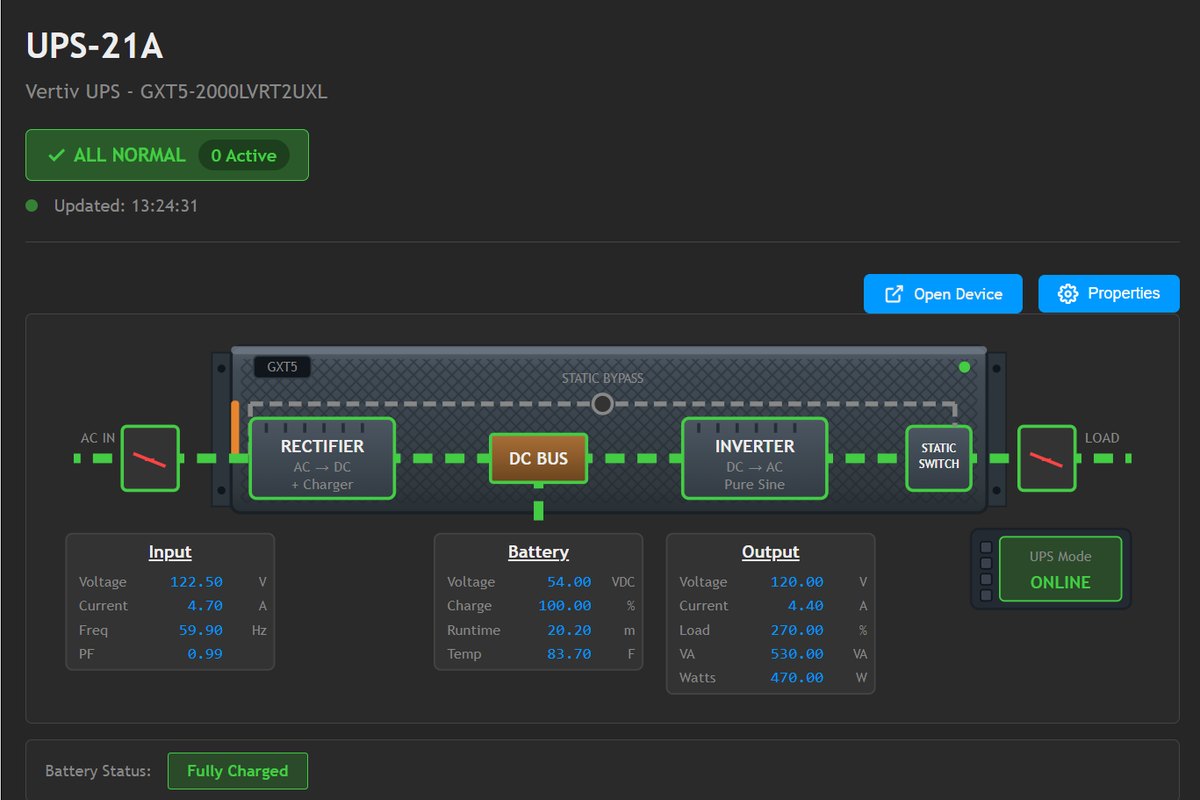Click the STATIC BYPASS label

tap(602, 378)
